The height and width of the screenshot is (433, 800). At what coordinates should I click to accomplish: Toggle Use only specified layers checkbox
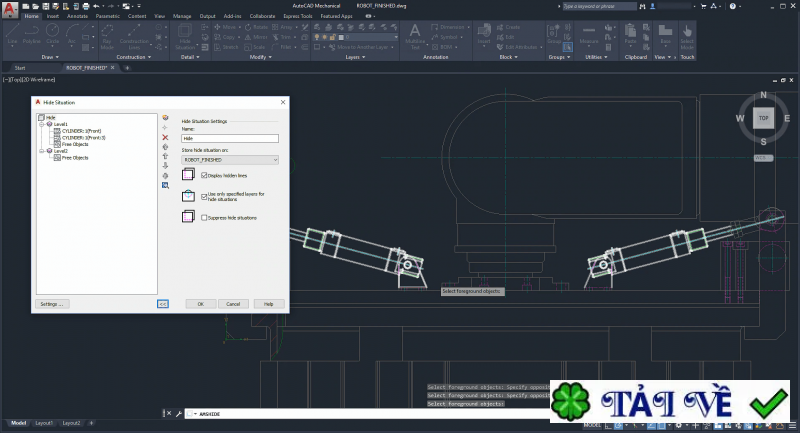(204, 196)
